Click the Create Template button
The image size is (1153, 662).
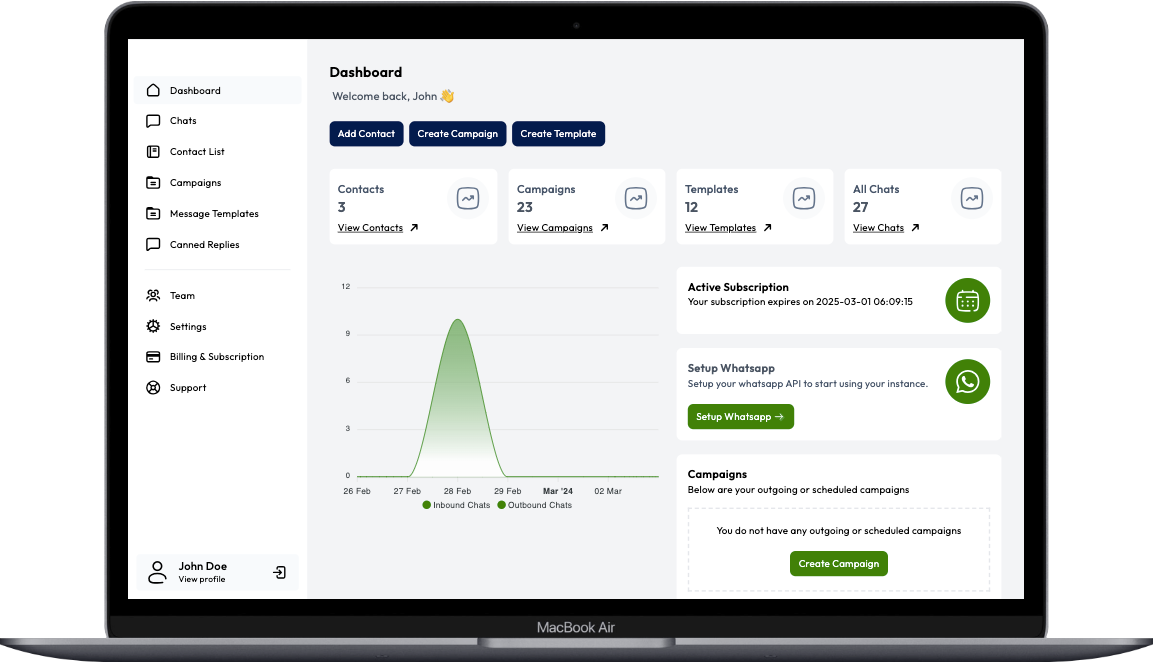click(558, 133)
